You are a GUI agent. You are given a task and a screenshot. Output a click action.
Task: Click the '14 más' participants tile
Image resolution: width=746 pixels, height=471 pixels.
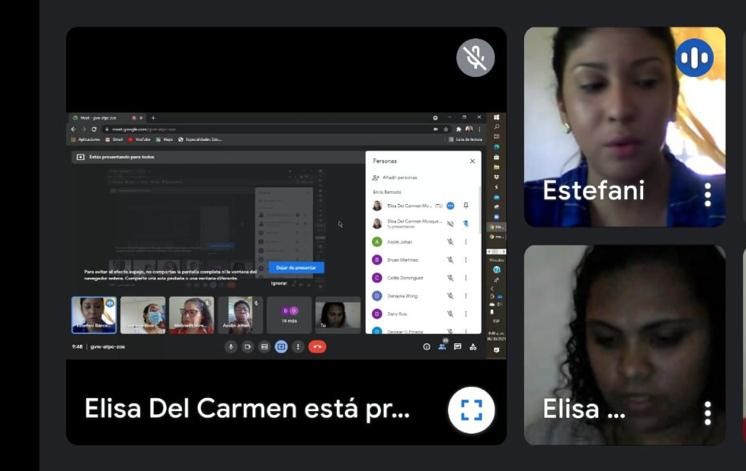[289, 315]
